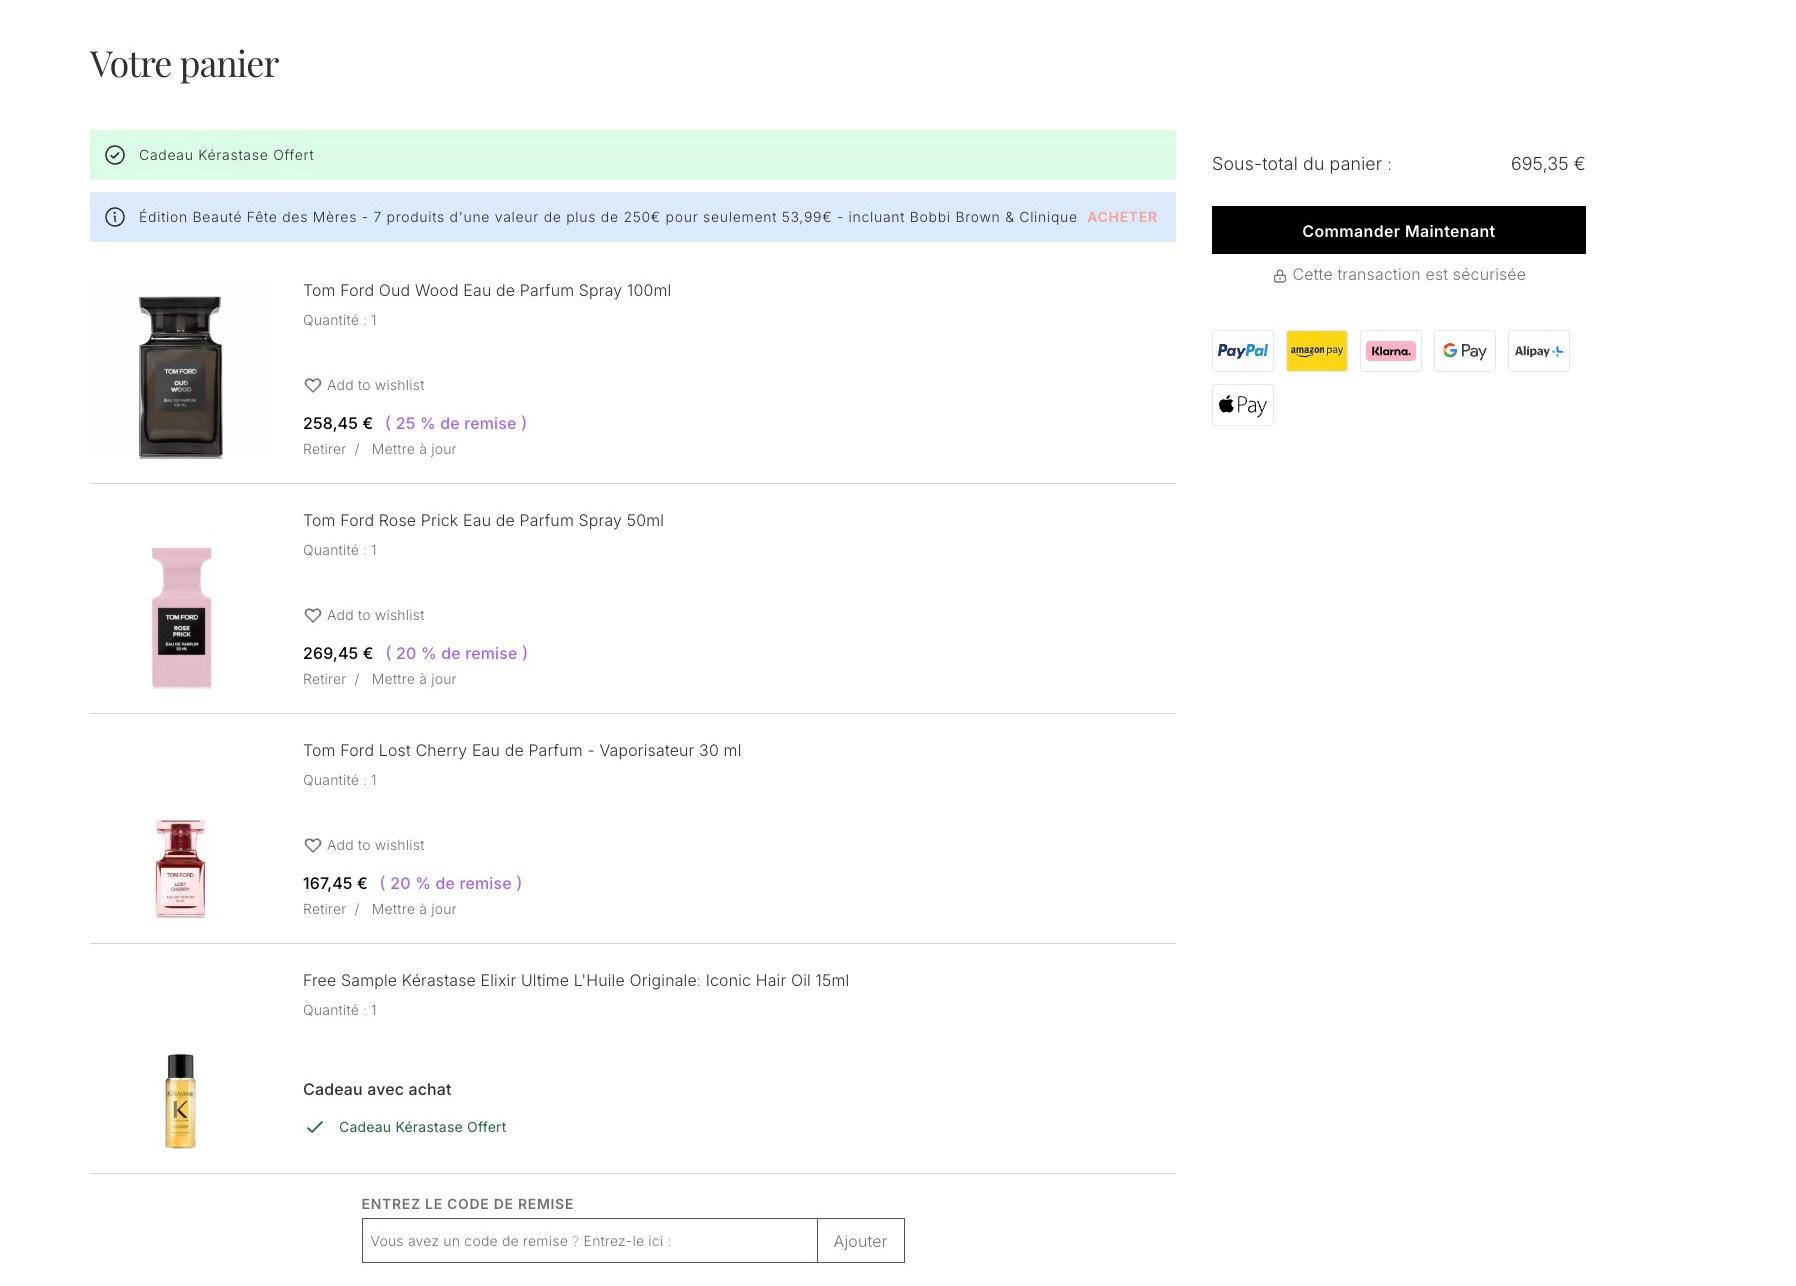
Task: Click Quantité : 1 under Oud Wood
Action: point(340,320)
